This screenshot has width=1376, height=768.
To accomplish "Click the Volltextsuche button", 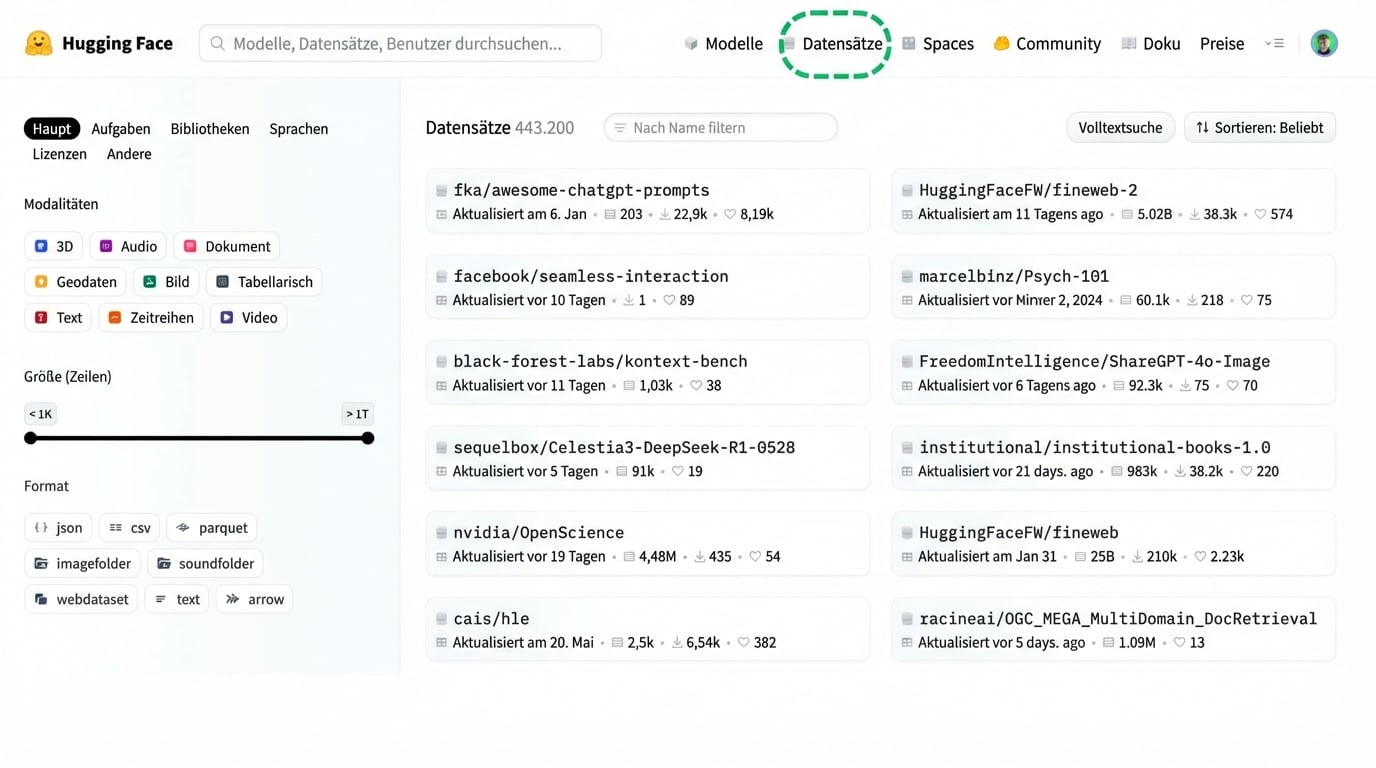I will (1120, 127).
